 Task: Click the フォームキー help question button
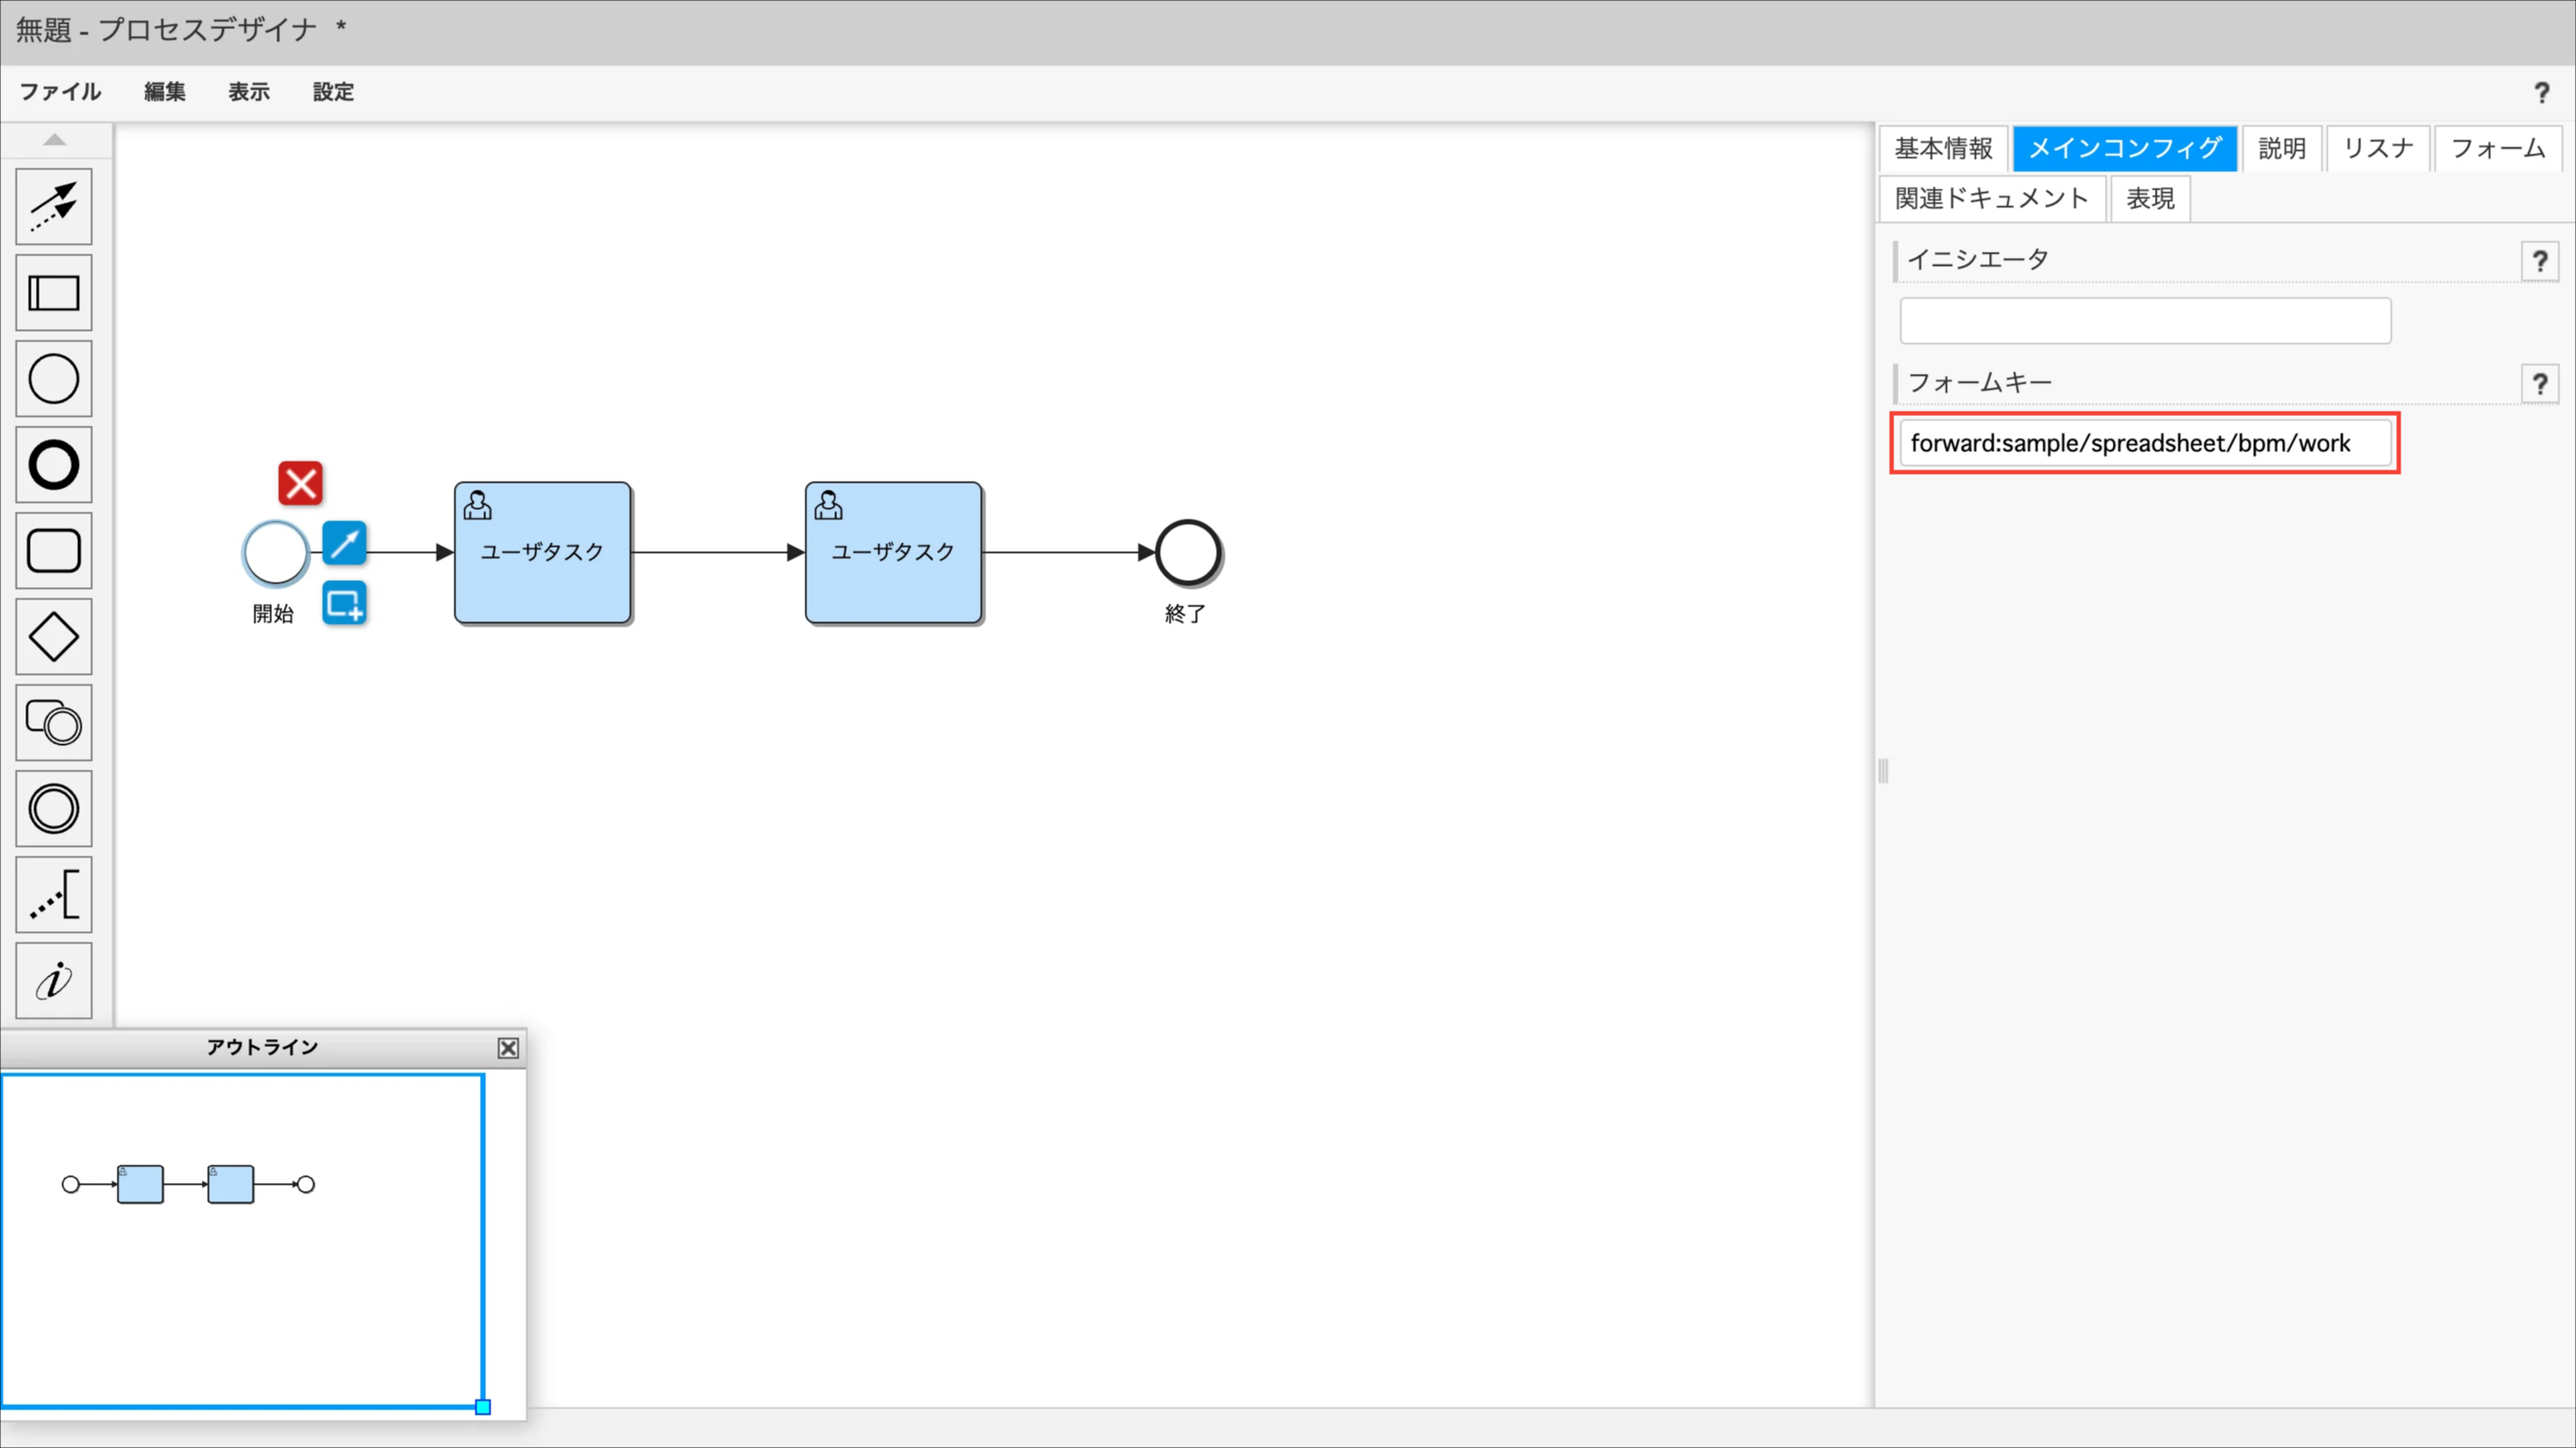pos(2539,384)
